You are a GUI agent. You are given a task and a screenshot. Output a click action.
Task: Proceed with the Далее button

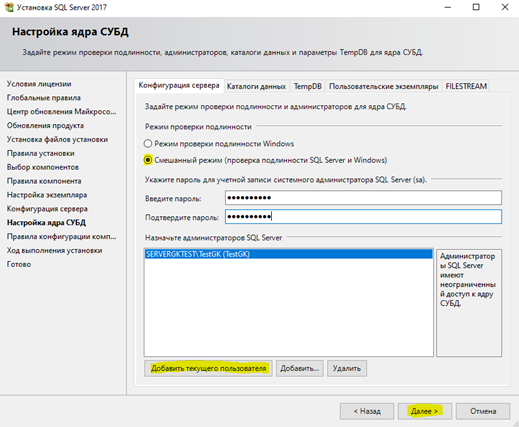(x=425, y=411)
